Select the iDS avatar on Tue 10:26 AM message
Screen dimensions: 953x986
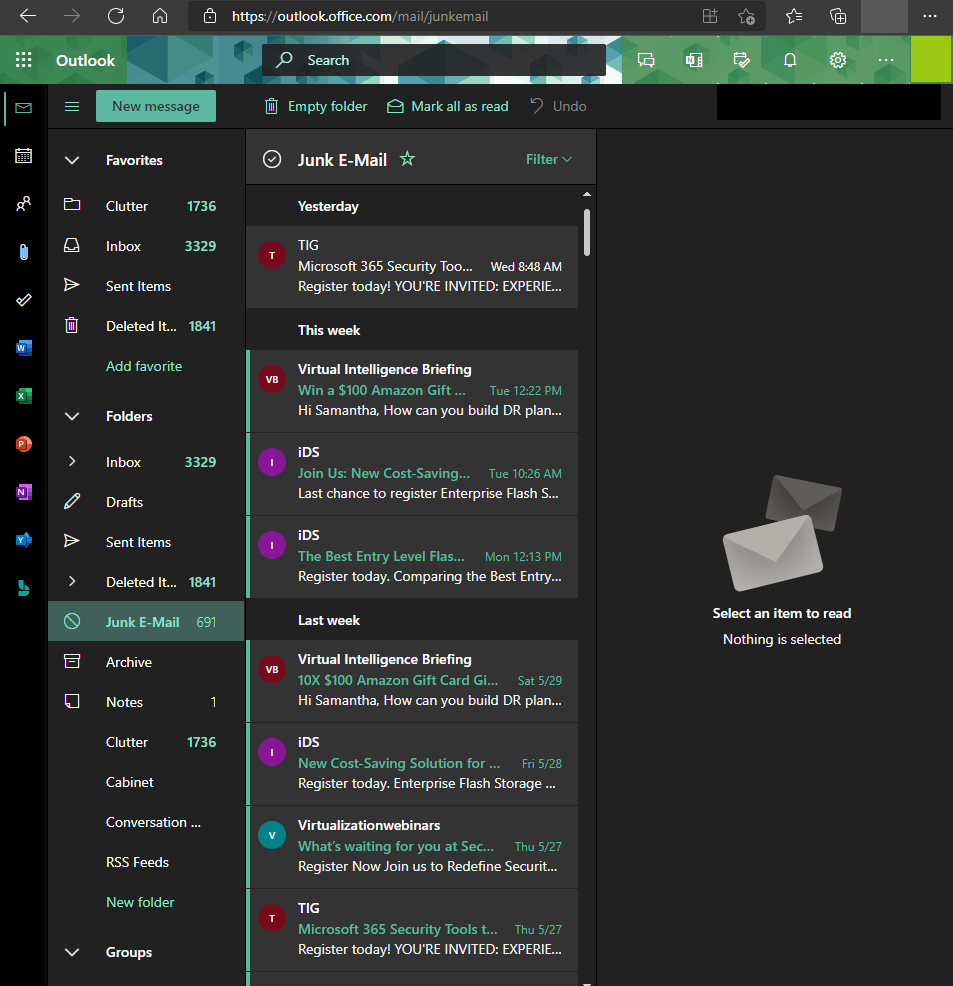pyautogui.click(x=272, y=462)
